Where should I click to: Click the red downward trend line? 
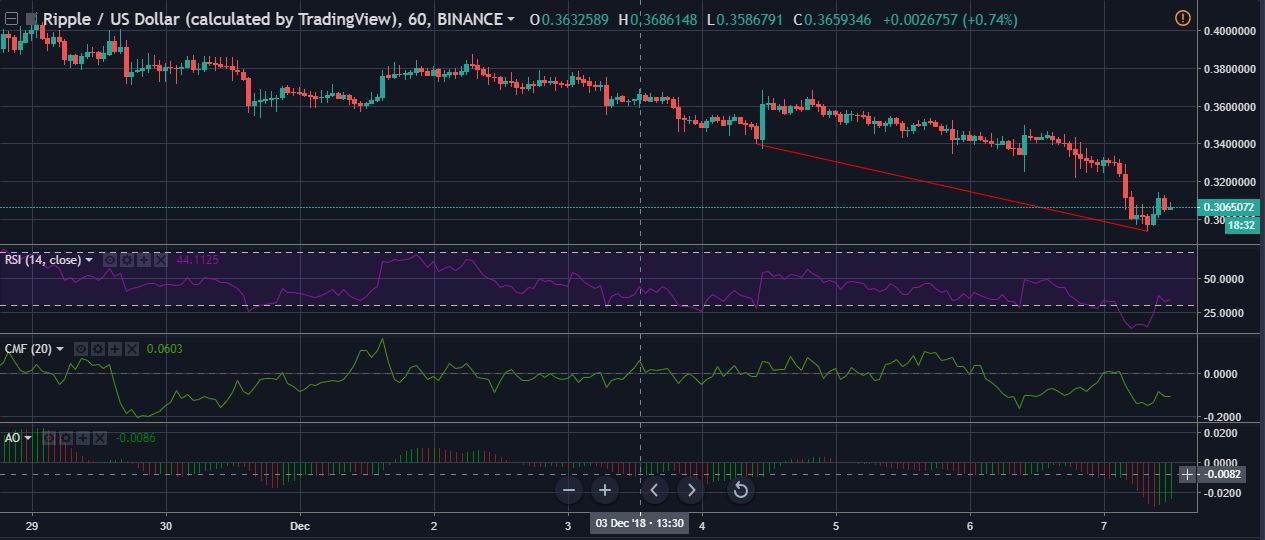click(x=954, y=188)
